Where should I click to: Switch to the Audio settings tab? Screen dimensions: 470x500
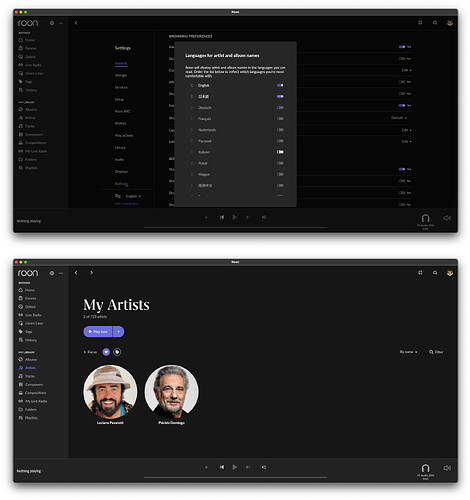(x=119, y=160)
